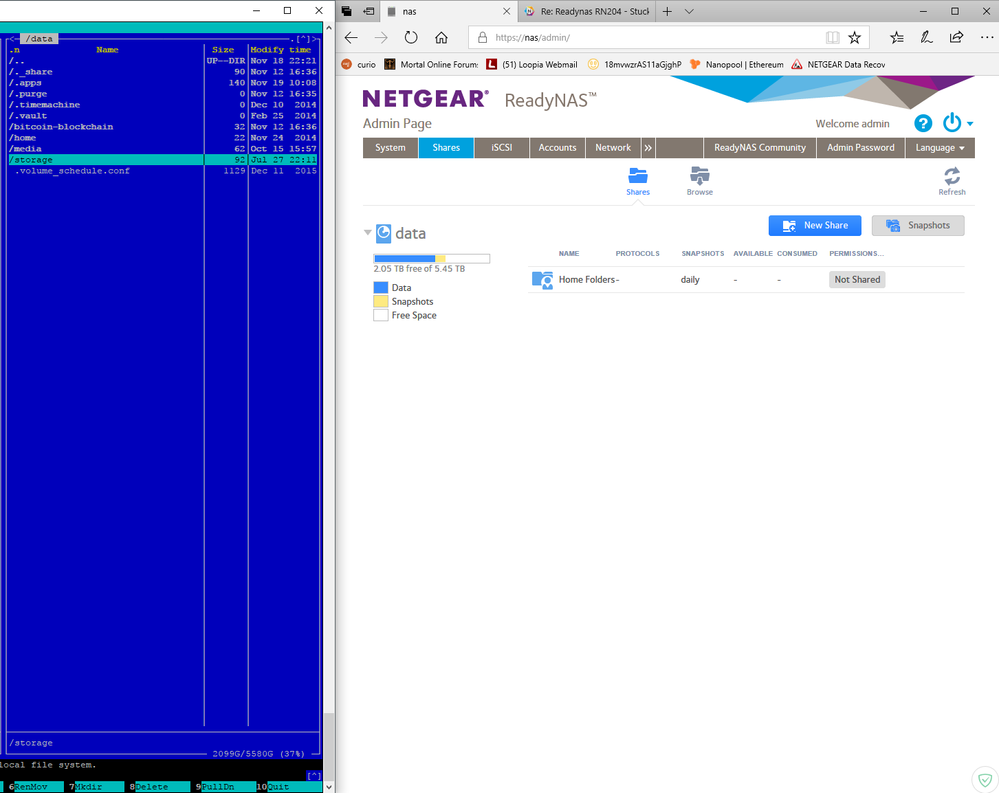Screen dimensions: 999x793
Task: Click the data volume icon
Action: click(x=384, y=233)
